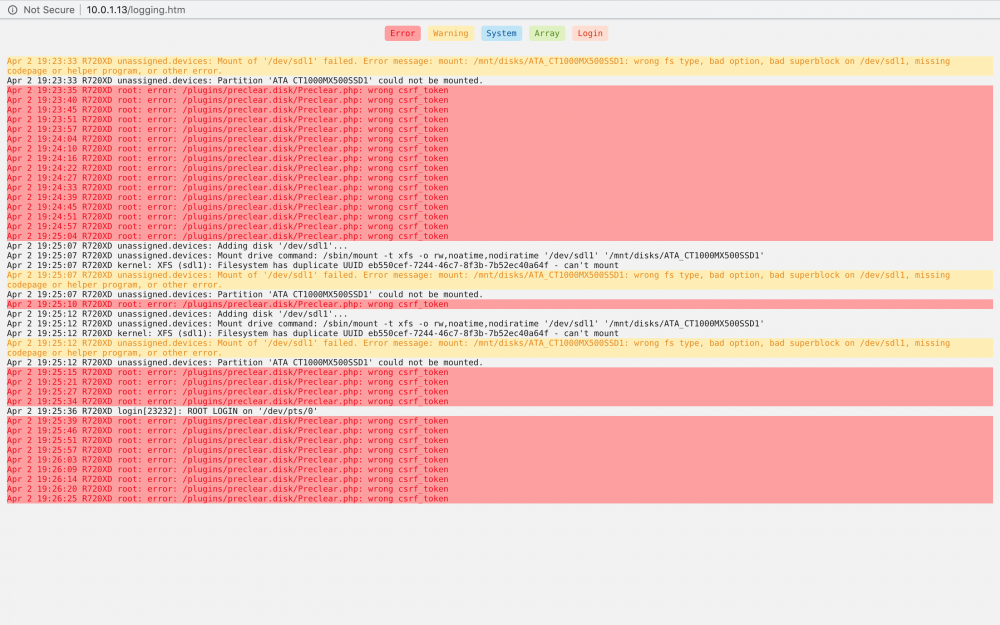Click 19:25:12 kernel XFS duplicate UUID line
Viewport: 1000px width, 625px height.
[x=500, y=334]
